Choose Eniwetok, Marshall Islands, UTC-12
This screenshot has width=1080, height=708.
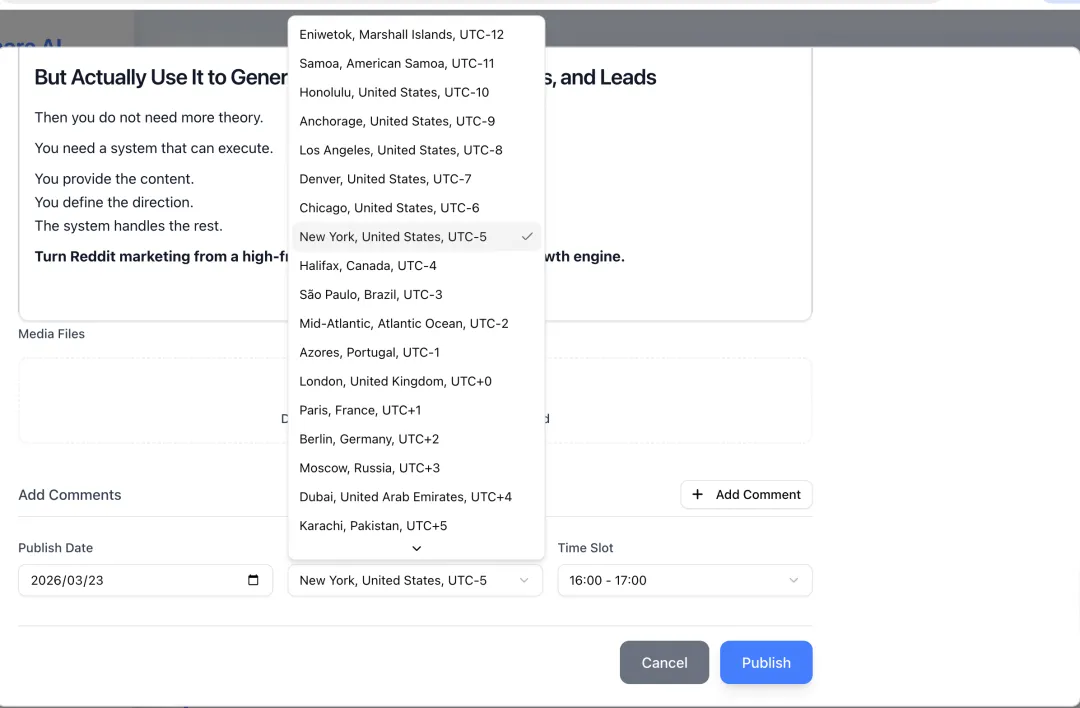(416, 34)
